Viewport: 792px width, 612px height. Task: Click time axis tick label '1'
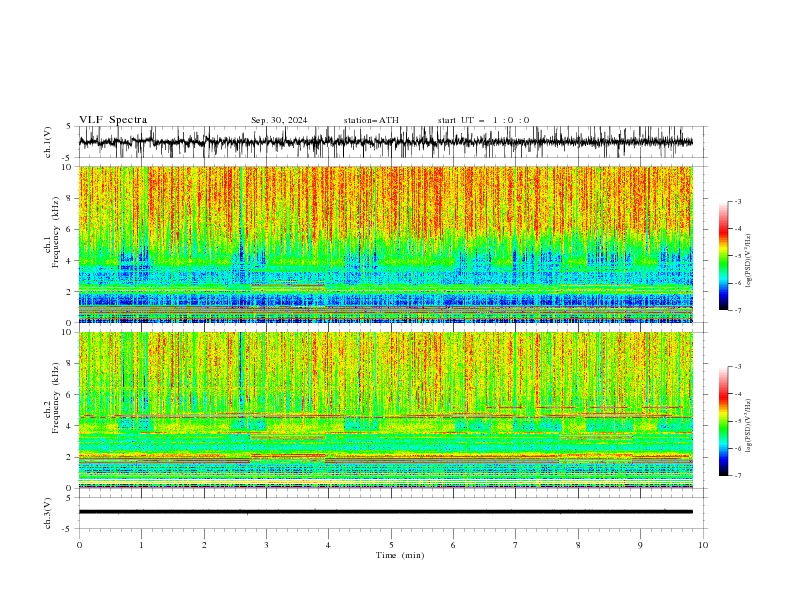tap(141, 545)
